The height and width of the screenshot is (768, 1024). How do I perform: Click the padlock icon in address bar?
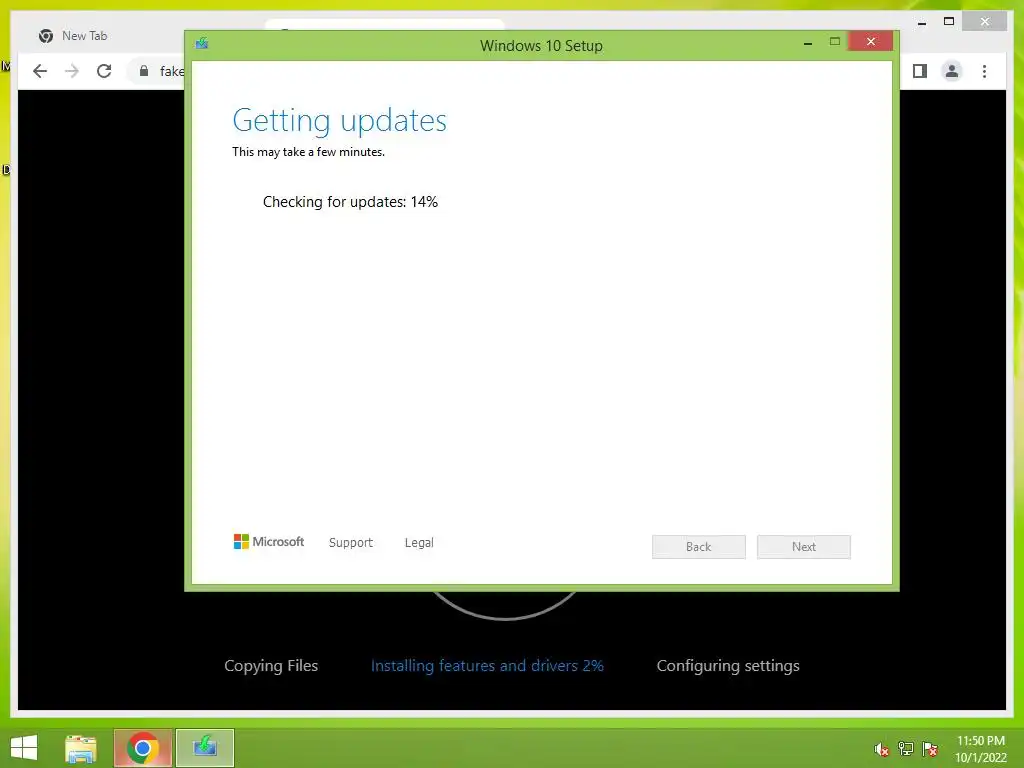(144, 71)
